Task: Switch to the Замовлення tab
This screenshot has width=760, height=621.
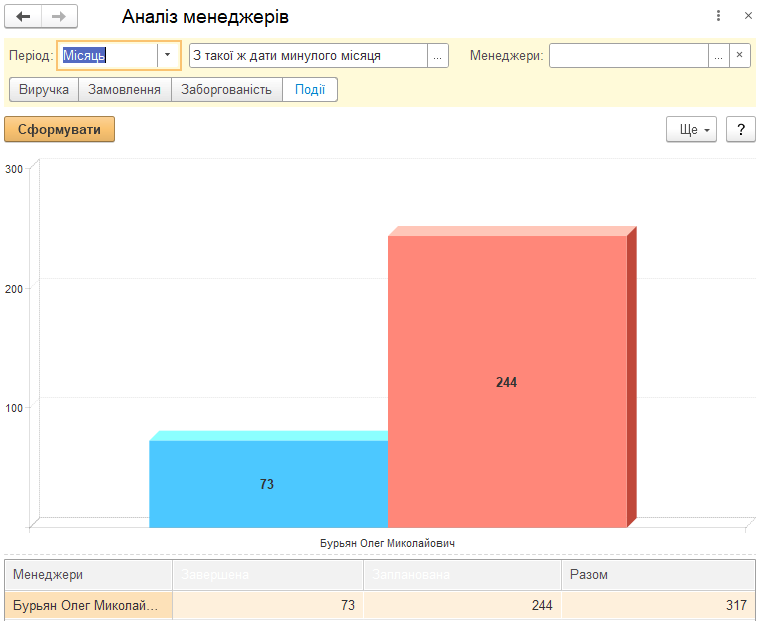Action: click(125, 90)
